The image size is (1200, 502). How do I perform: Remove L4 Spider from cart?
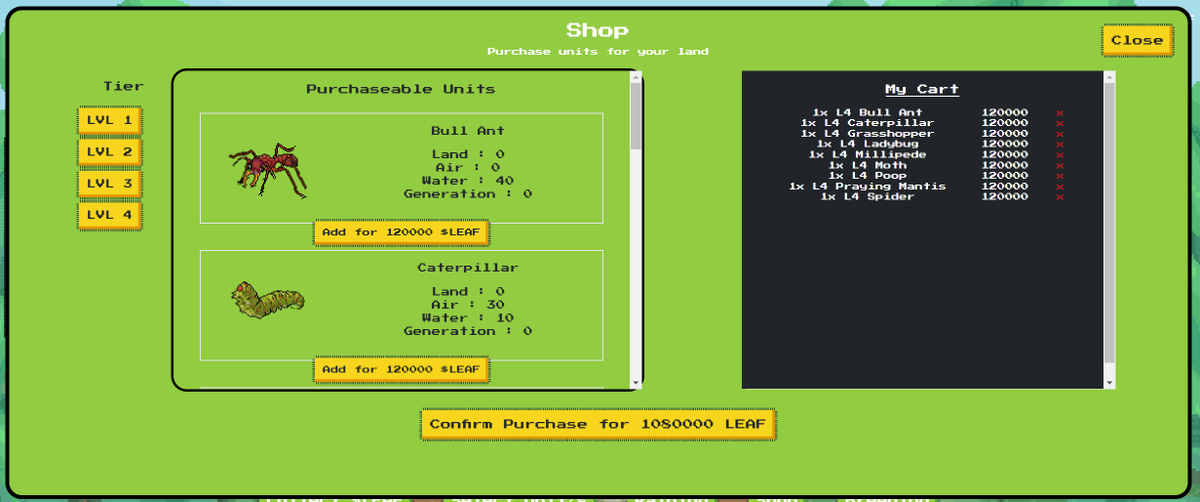[1060, 197]
